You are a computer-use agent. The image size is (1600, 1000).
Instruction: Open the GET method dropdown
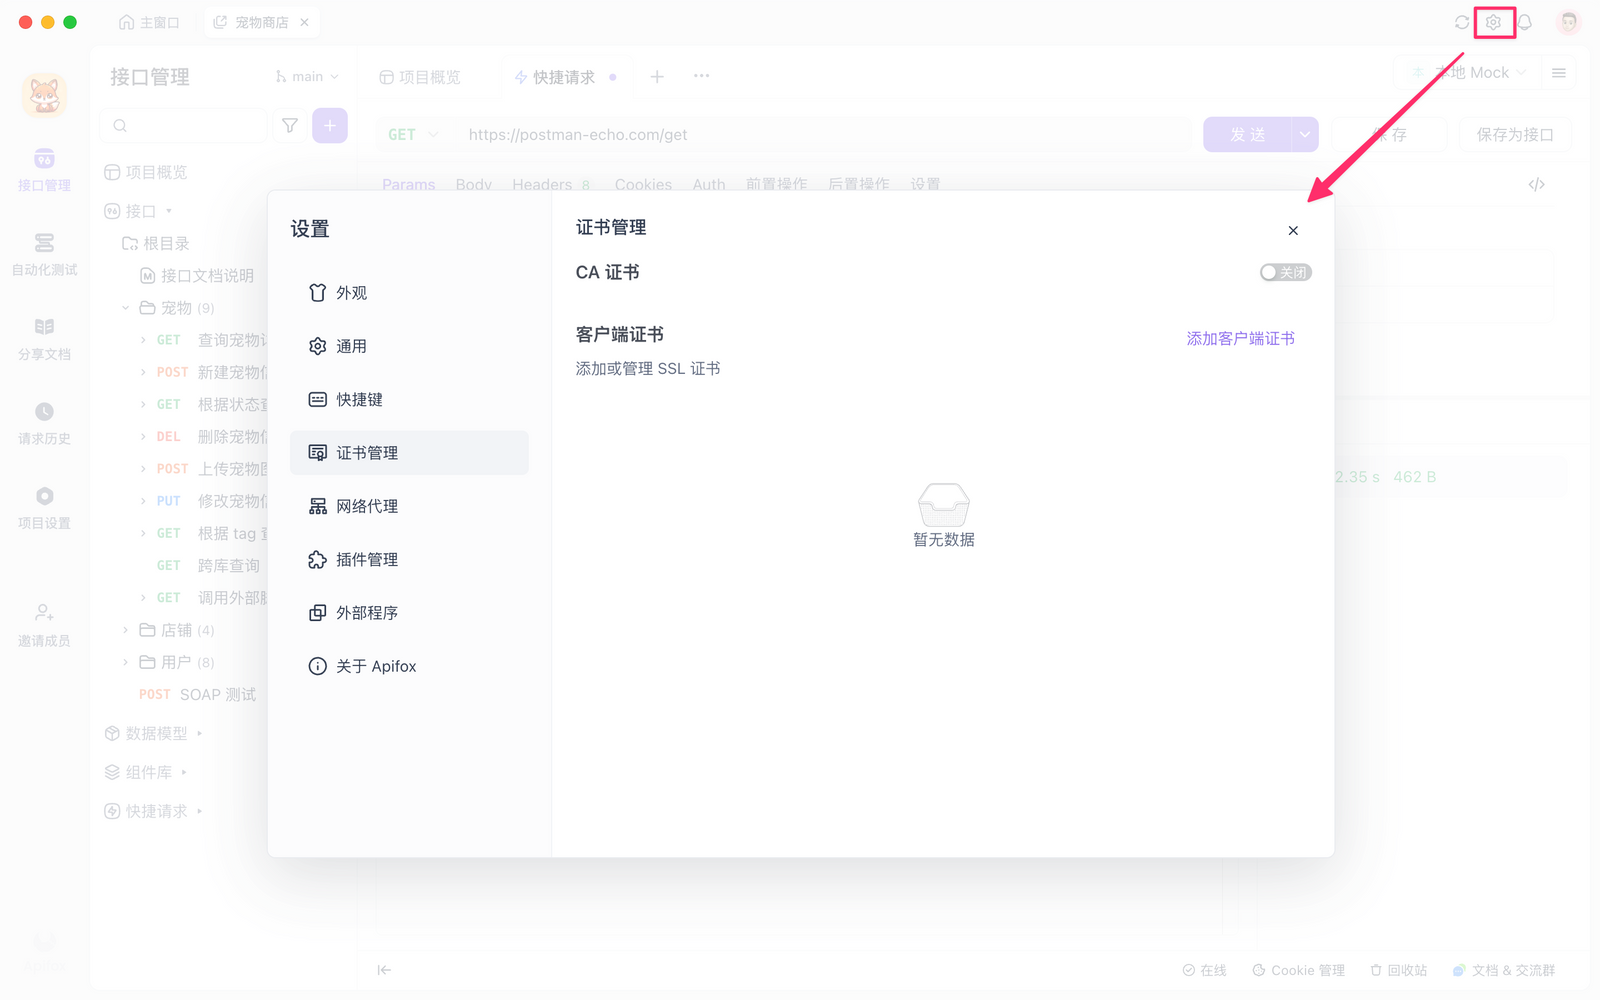(x=413, y=135)
